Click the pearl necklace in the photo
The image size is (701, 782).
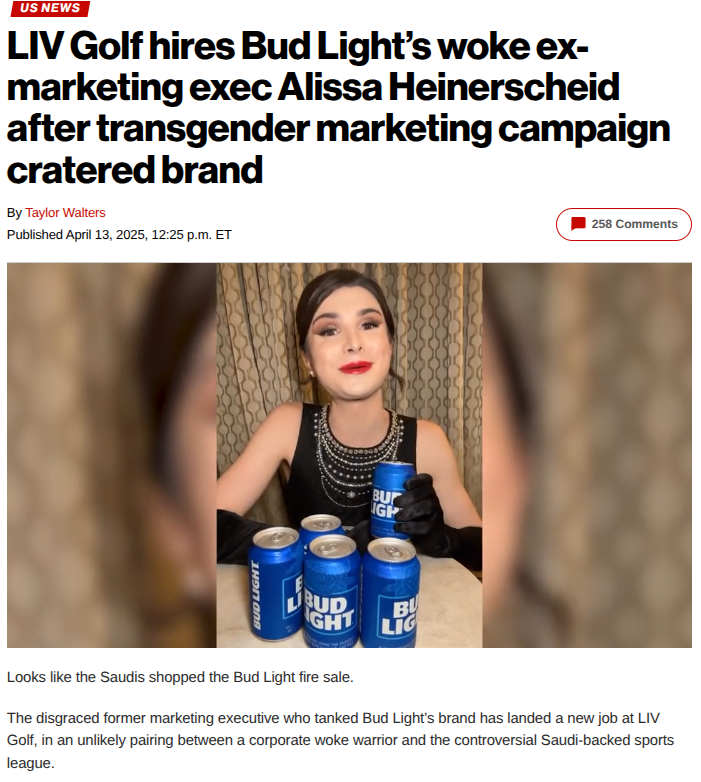point(356,449)
